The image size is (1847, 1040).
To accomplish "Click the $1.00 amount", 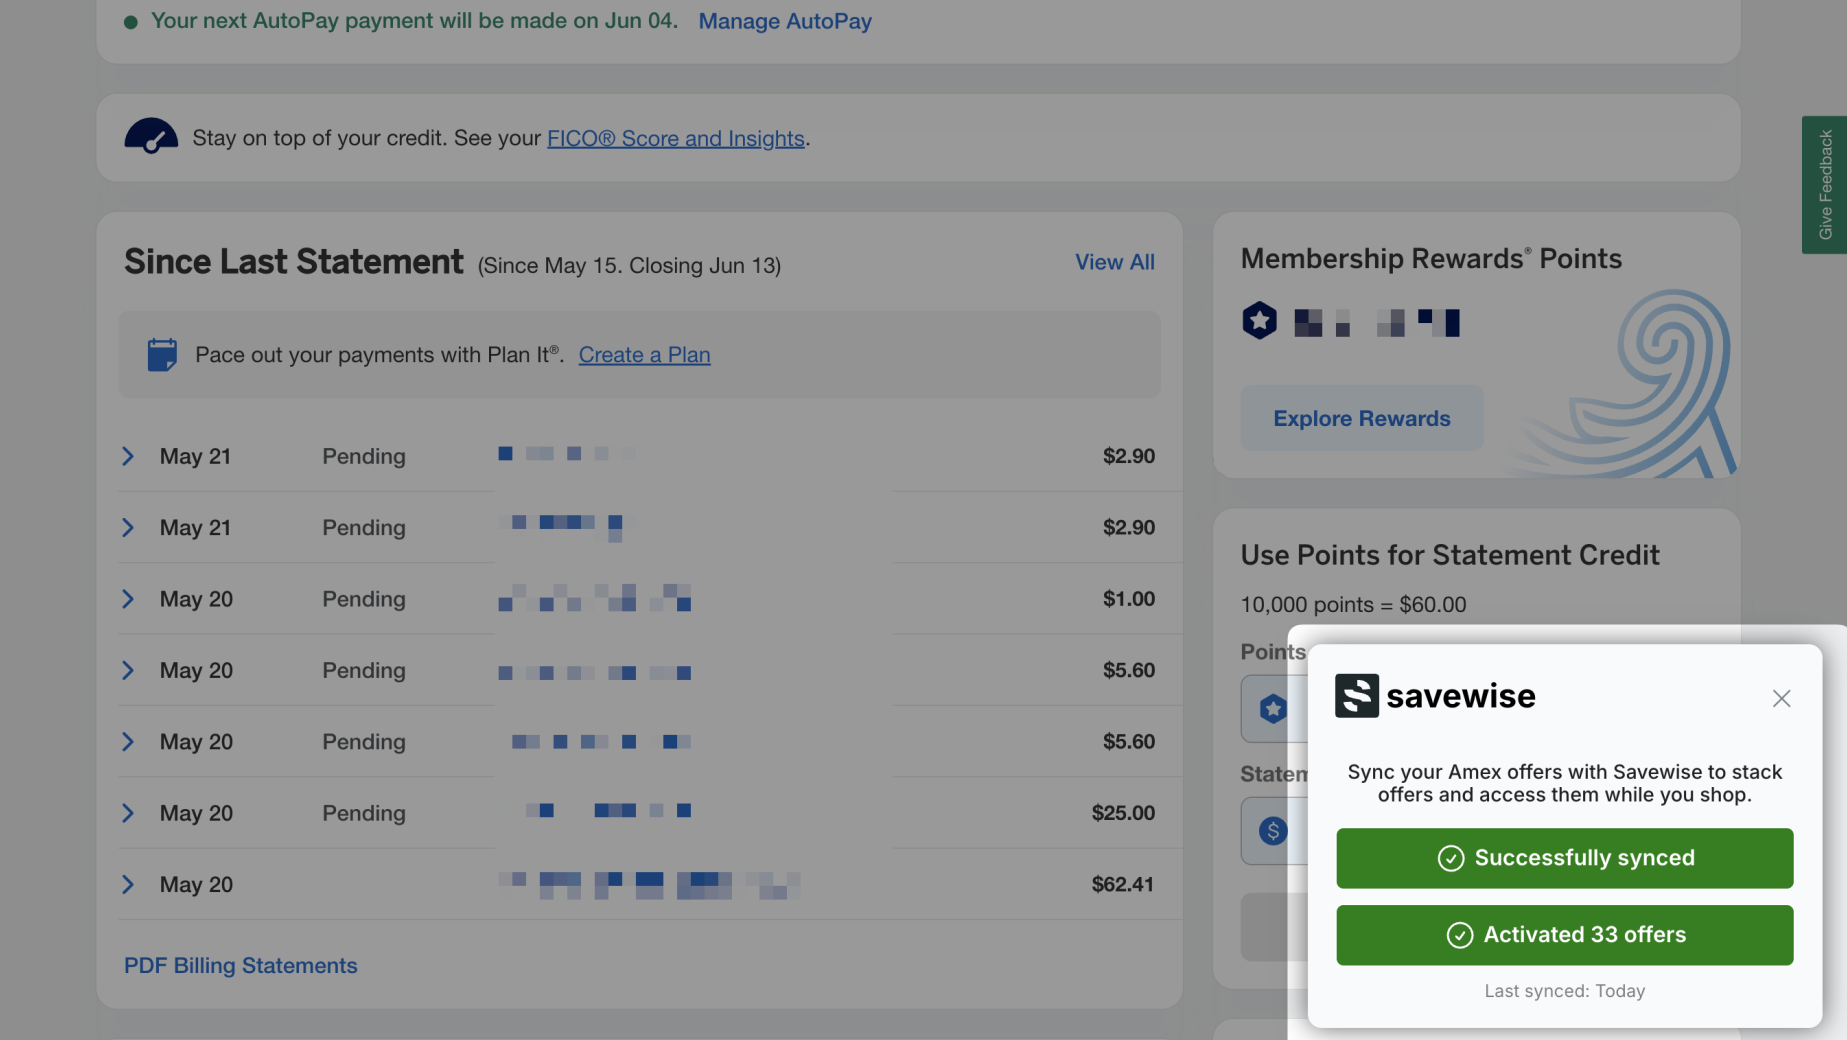I will 1128,599.
